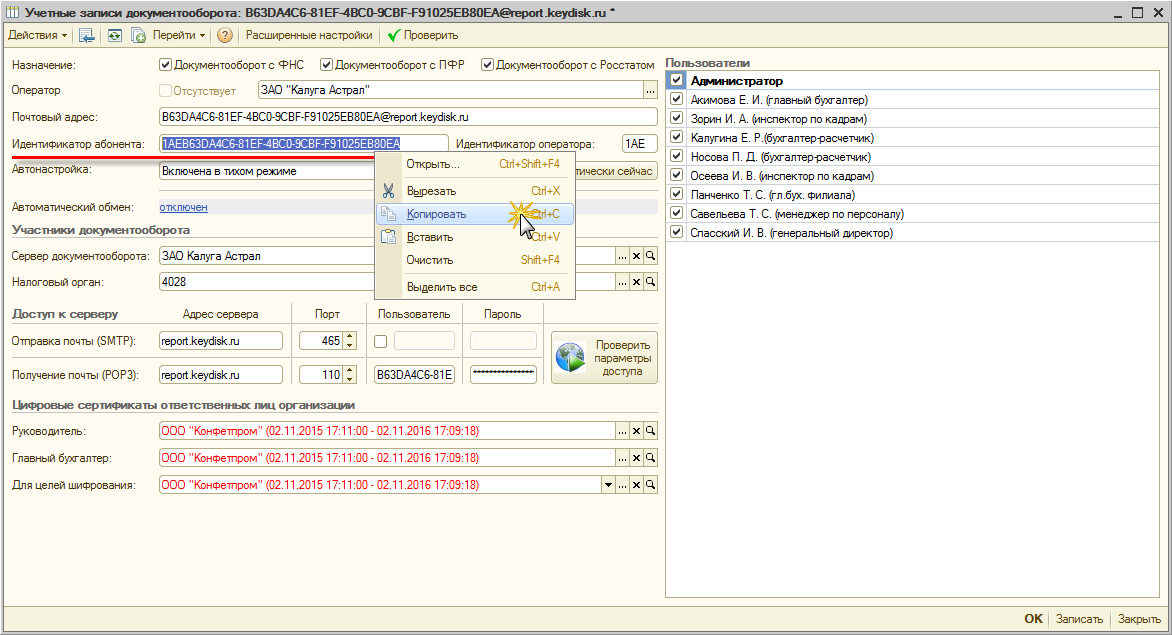Uncheck user Акимова Е. И. checkbox

click(676, 99)
